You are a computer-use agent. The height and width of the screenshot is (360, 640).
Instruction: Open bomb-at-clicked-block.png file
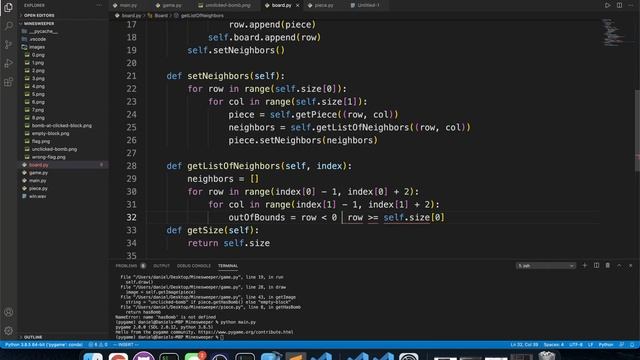[x=62, y=126]
